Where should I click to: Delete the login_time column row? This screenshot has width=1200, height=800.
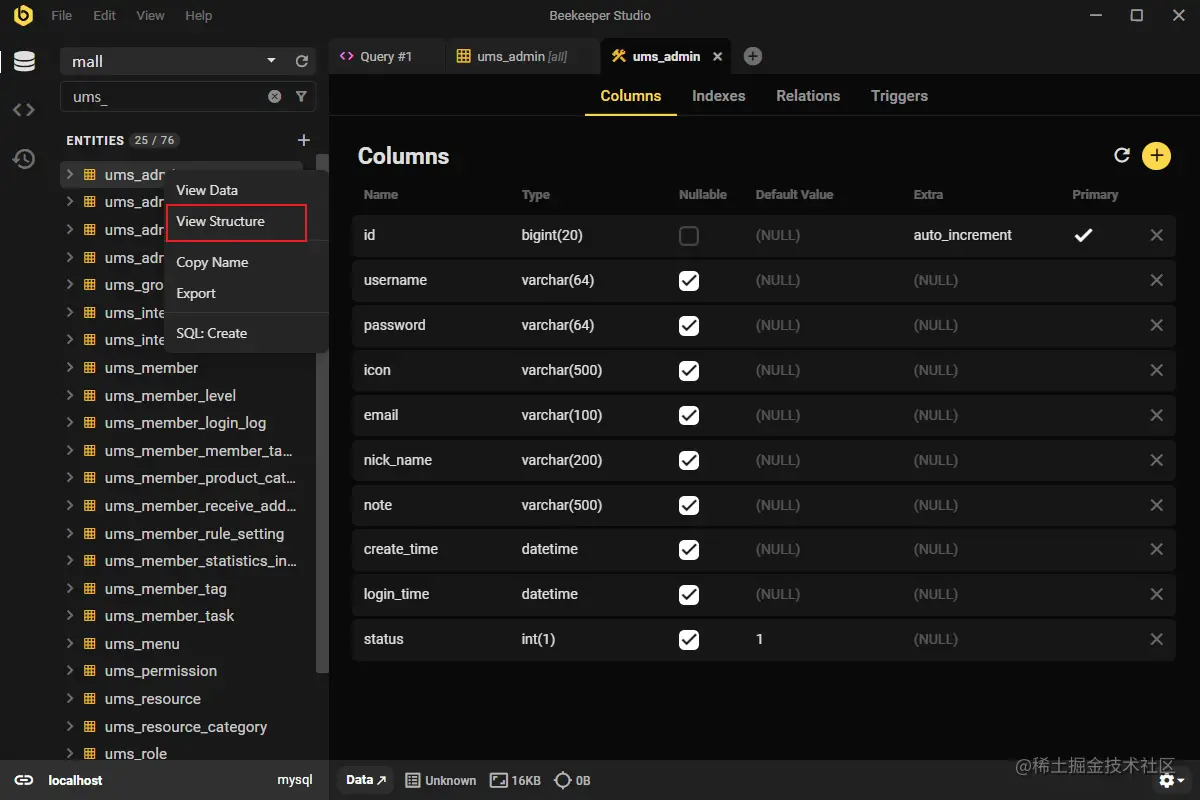pyautogui.click(x=1157, y=594)
